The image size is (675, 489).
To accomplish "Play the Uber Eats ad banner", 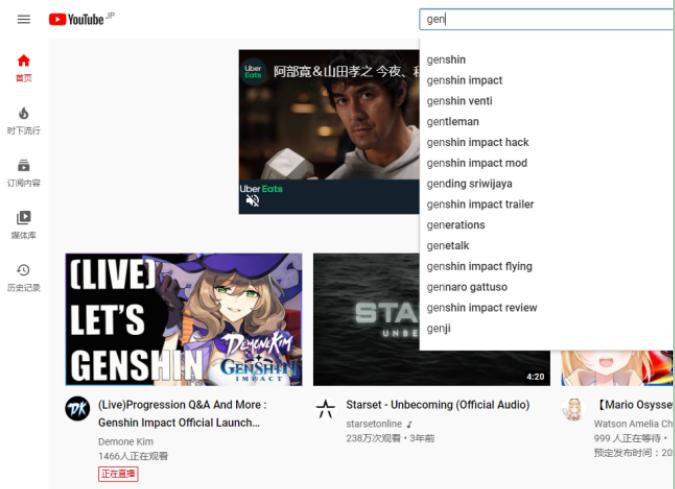I will coord(328,120).
